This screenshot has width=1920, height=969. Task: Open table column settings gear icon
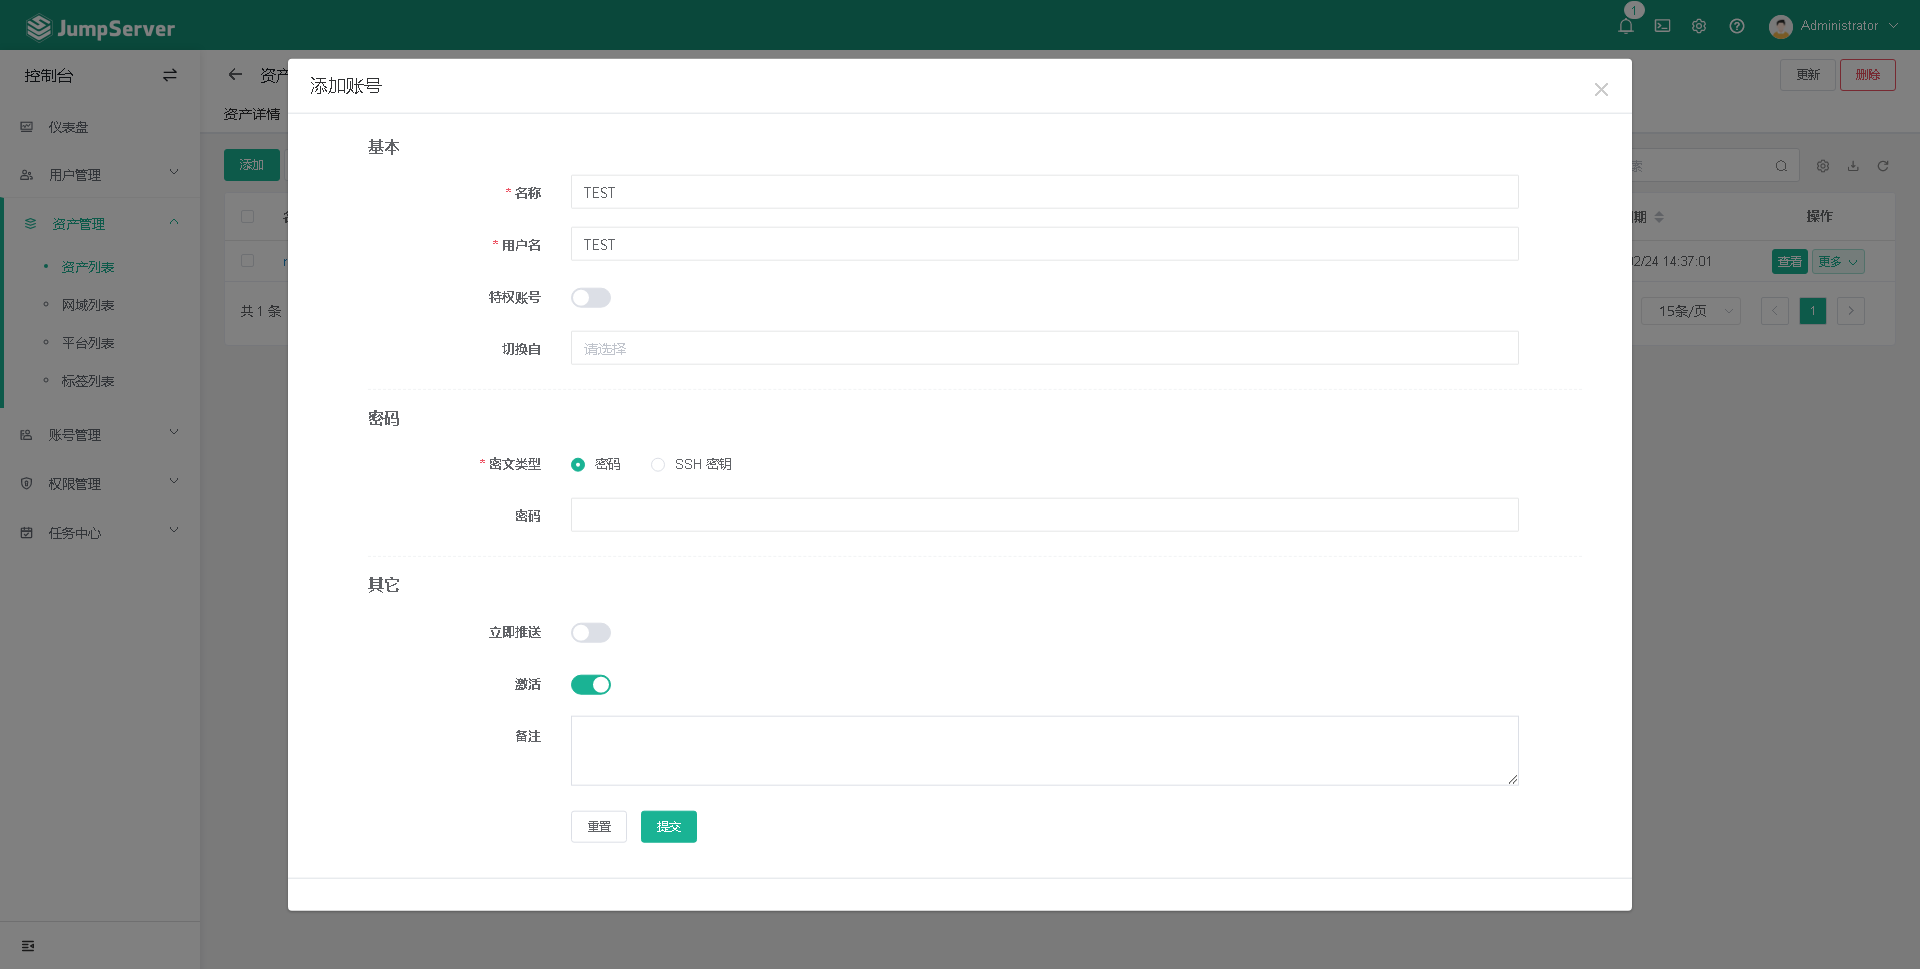pyautogui.click(x=1823, y=166)
